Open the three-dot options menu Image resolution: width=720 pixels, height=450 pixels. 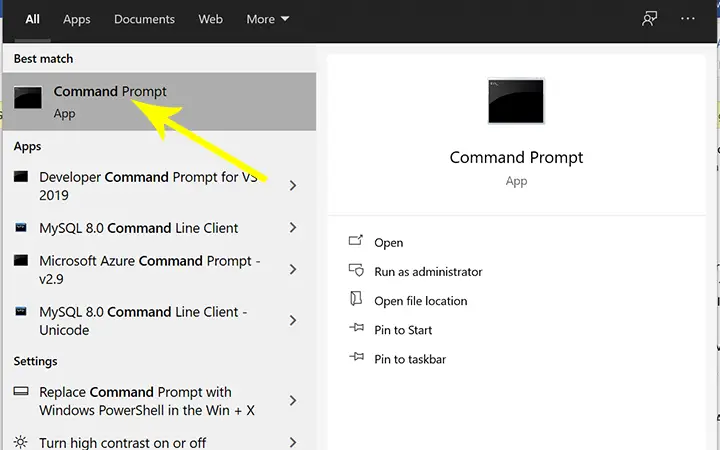tap(687, 19)
